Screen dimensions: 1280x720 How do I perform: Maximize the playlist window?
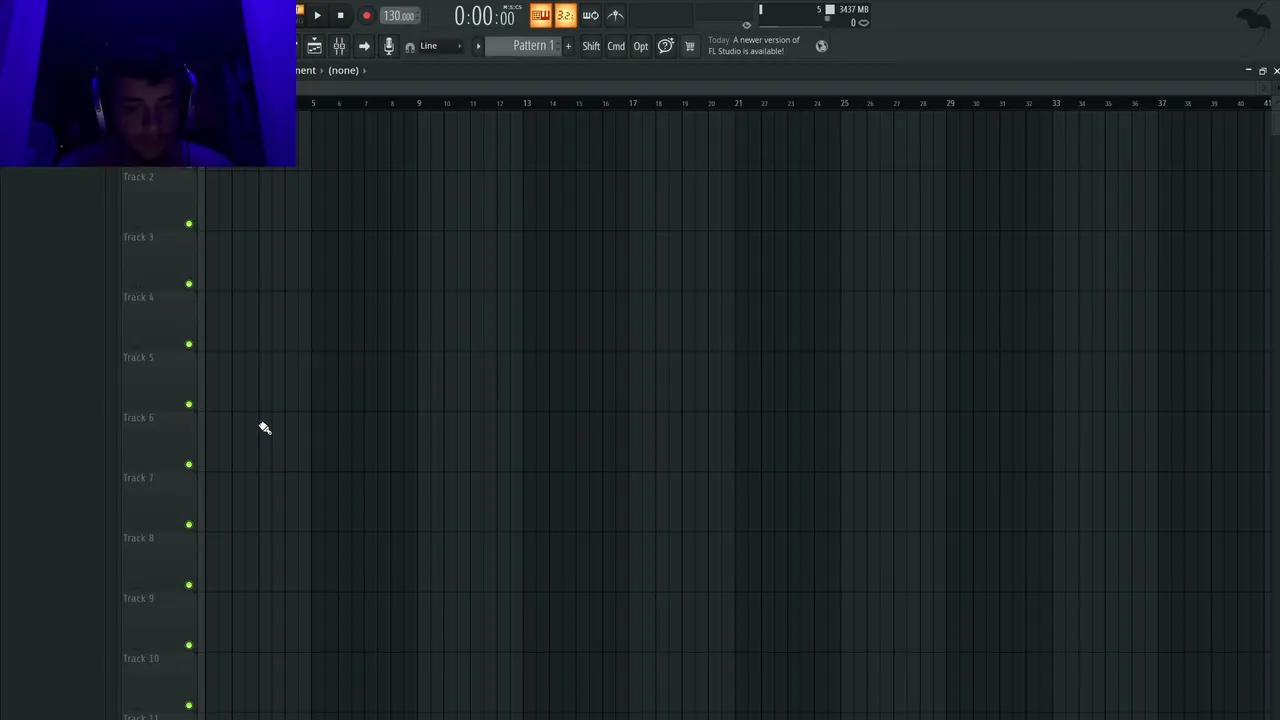(x=1262, y=70)
